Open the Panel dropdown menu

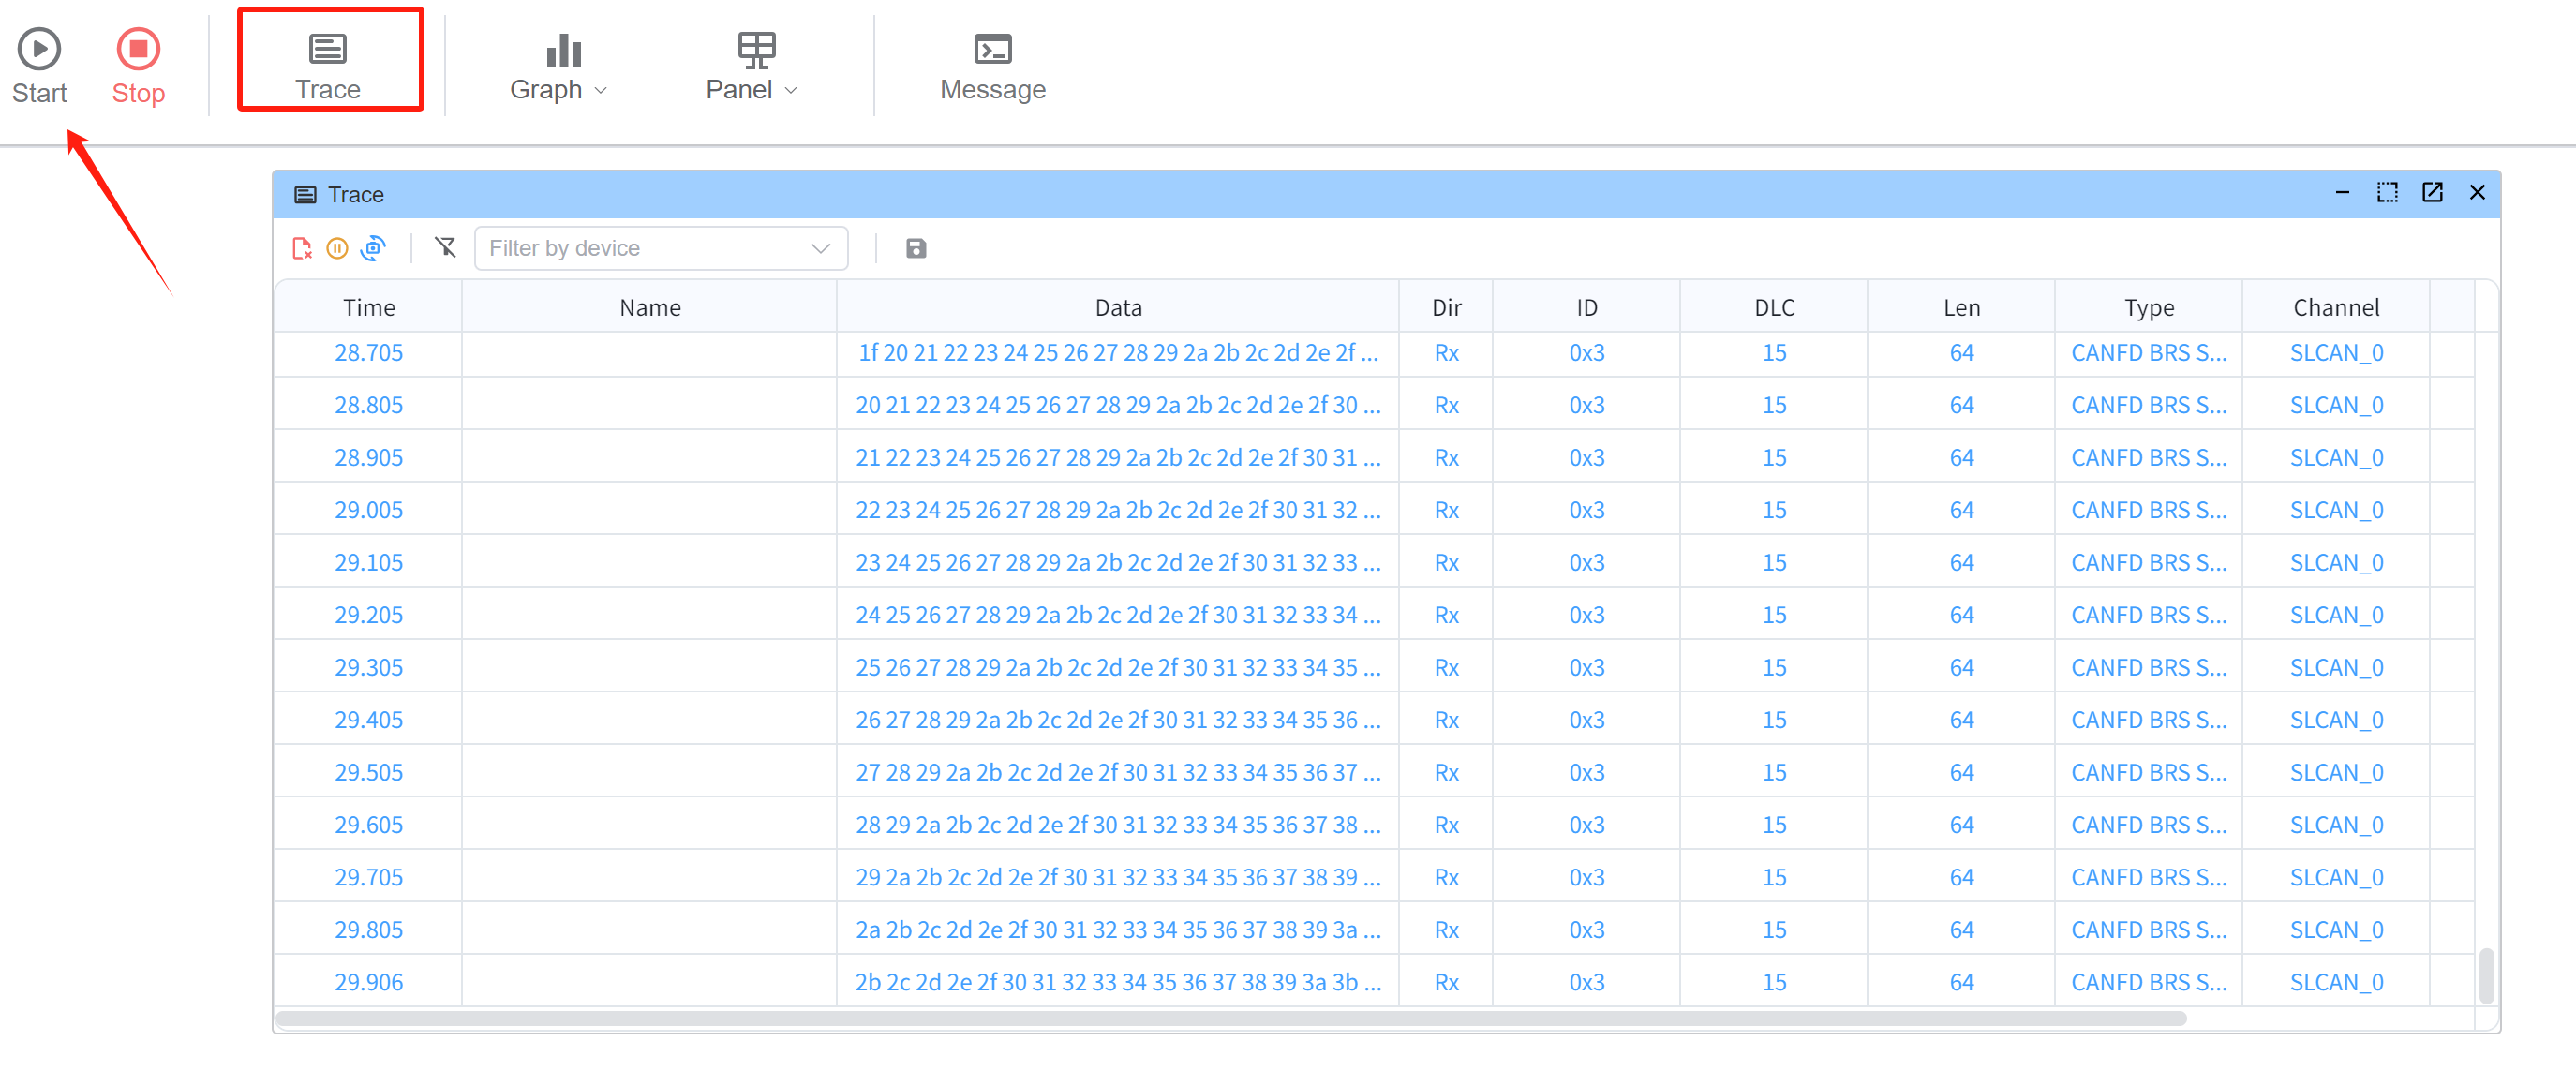(x=752, y=66)
